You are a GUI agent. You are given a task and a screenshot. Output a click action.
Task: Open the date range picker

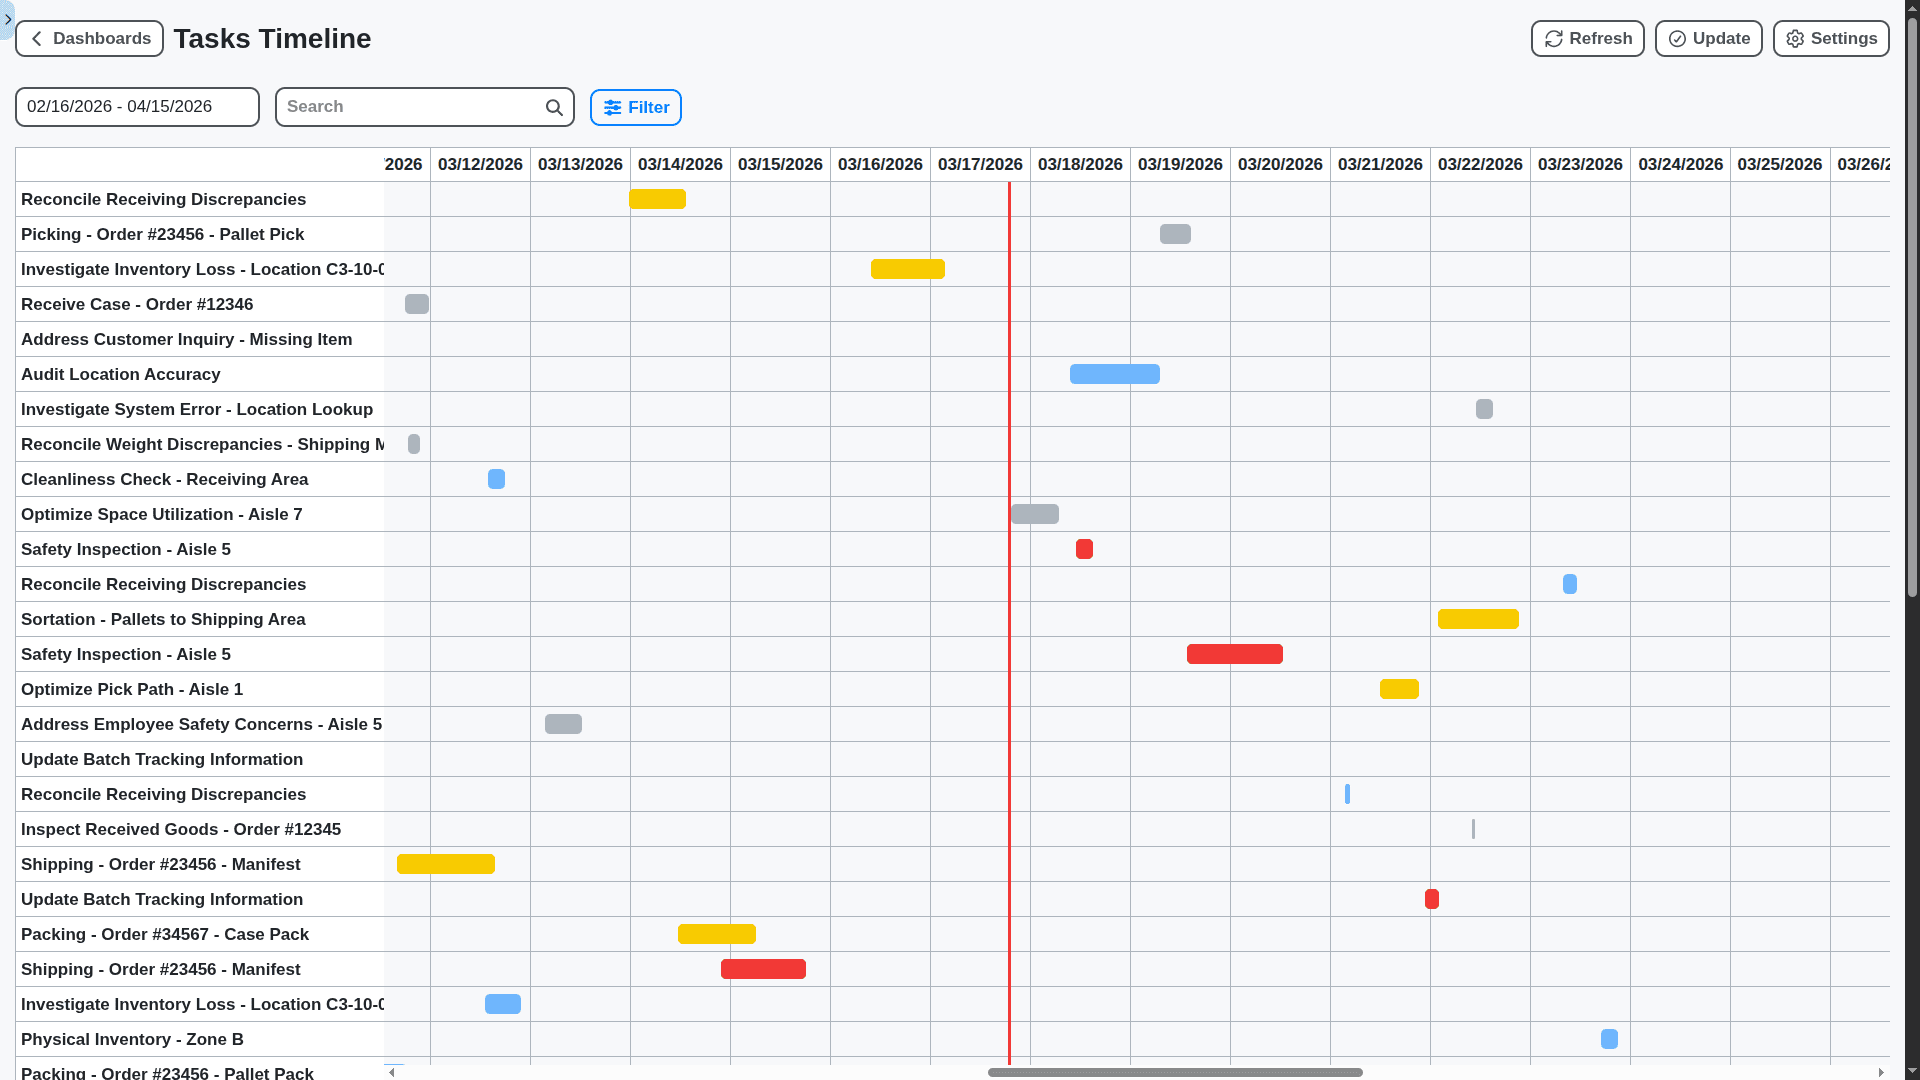point(137,106)
